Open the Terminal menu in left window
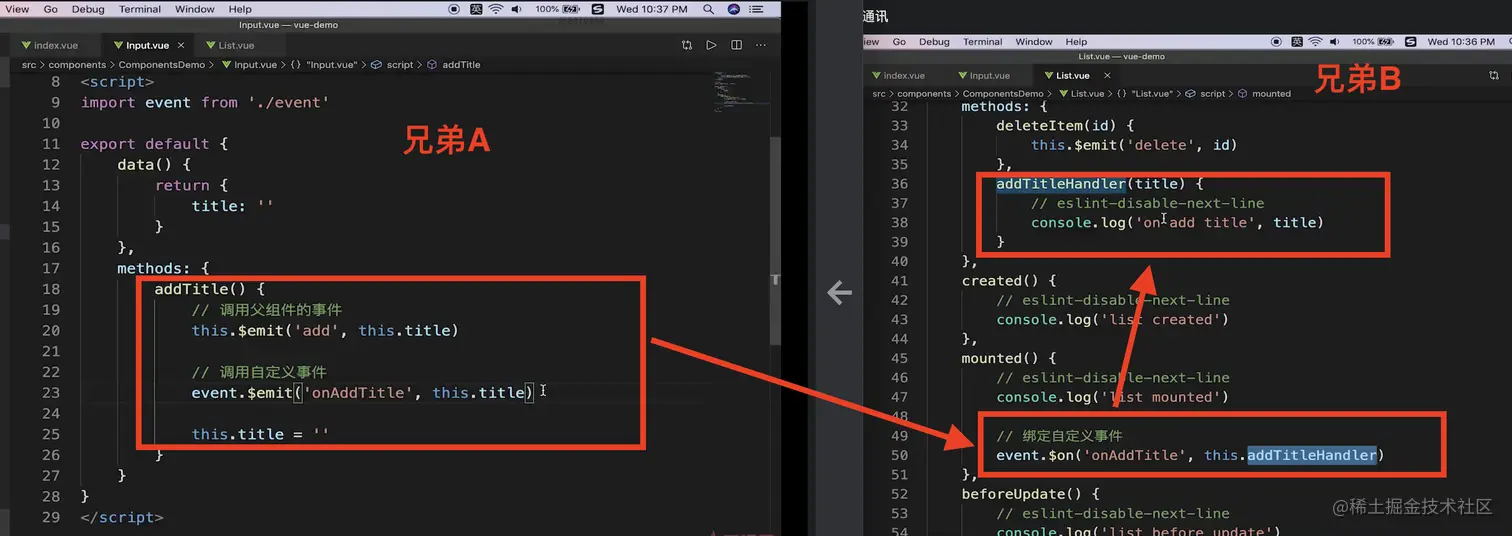Image resolution: width=1512 pixels, height=536 pixels. 140,9
